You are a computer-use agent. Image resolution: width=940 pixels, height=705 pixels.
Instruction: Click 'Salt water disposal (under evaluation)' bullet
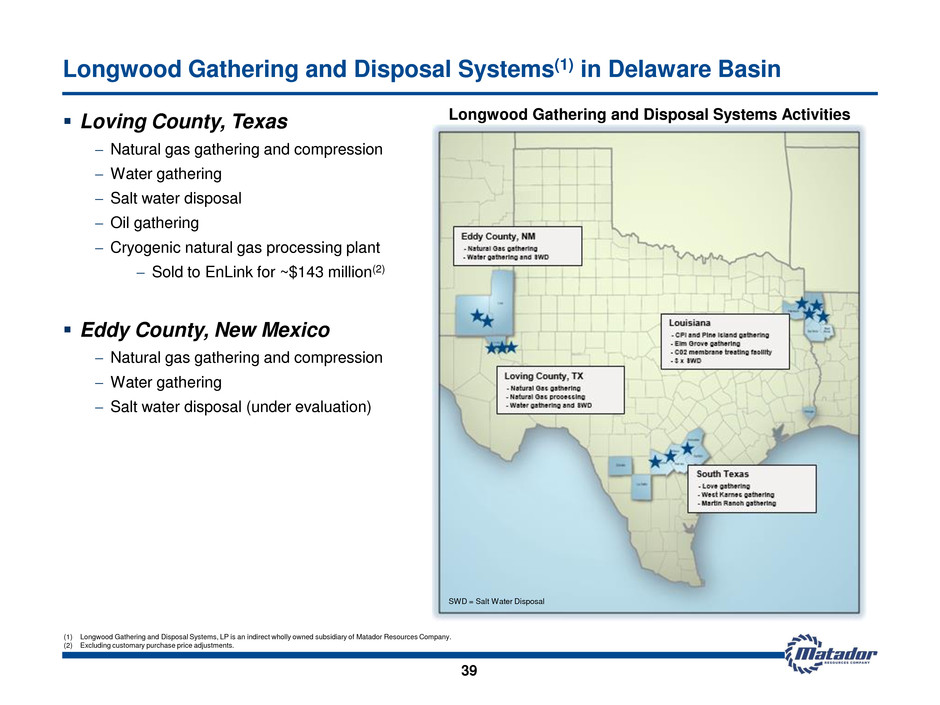point(240,407)
